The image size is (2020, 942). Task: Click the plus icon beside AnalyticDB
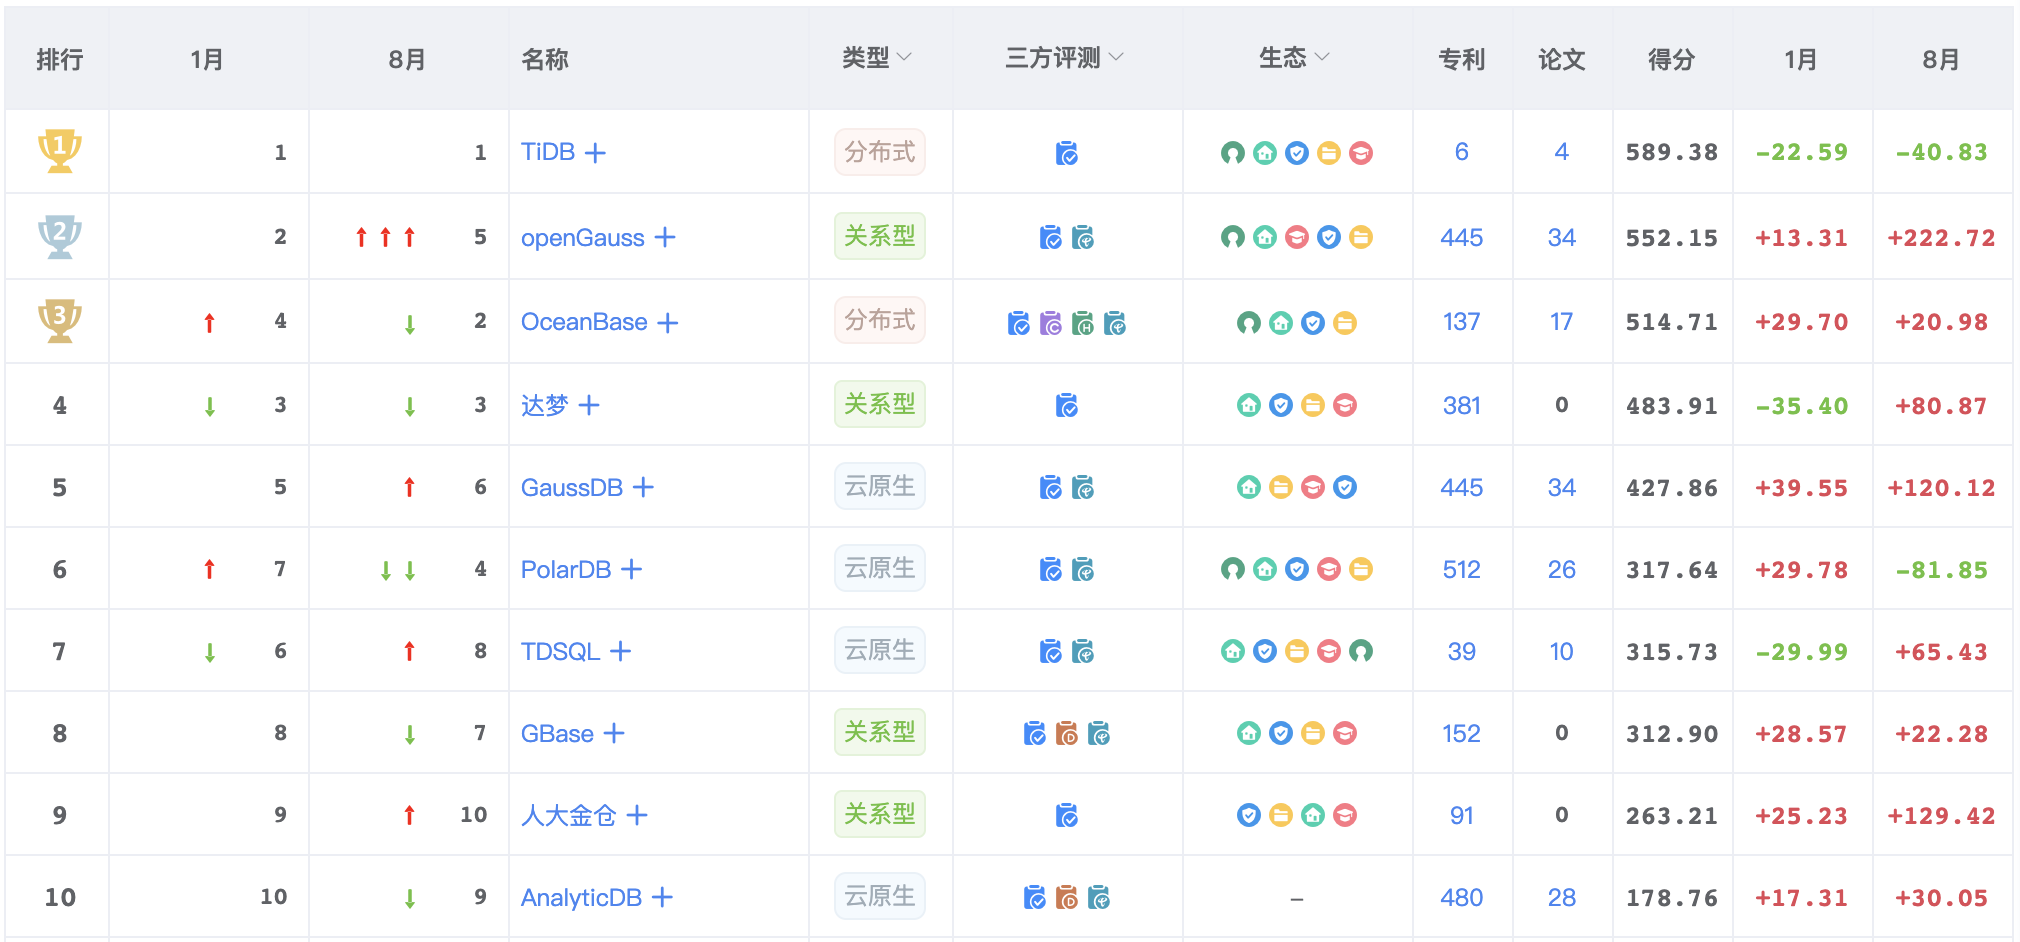pyautogui.click(x=662, y=898)
